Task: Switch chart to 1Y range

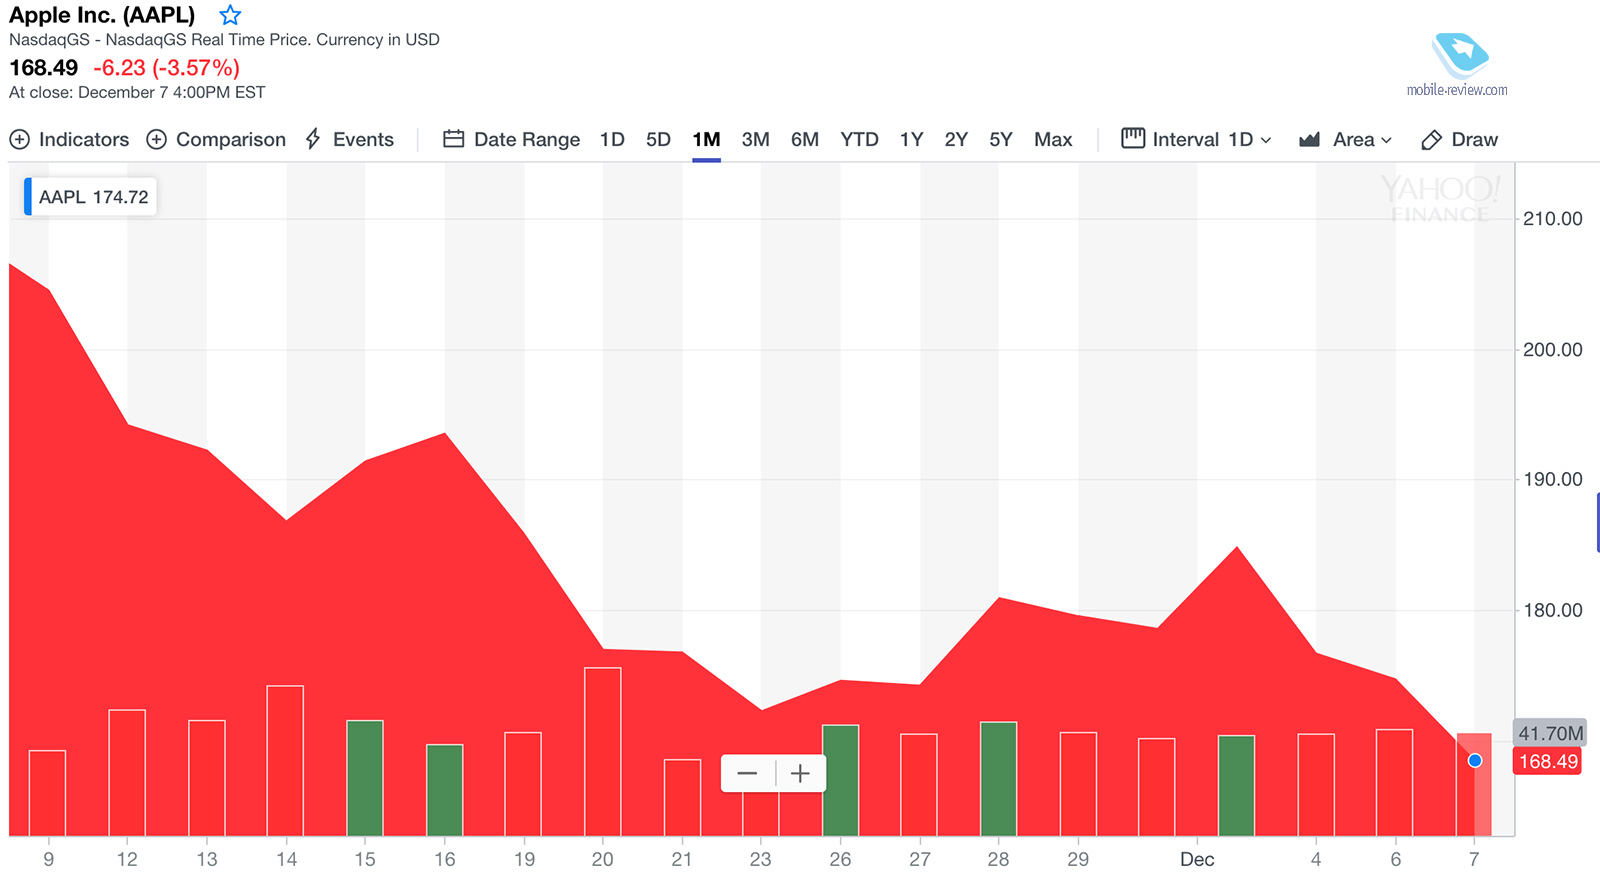Action: 911,139
